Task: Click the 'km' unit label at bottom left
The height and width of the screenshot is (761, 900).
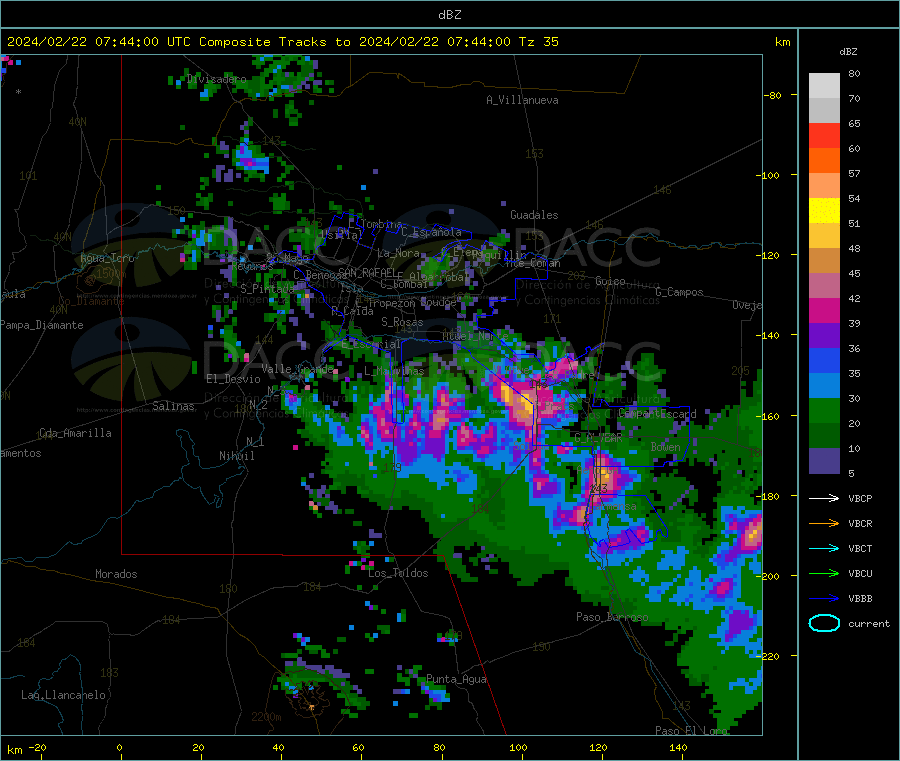Action: tap(14, 750)
